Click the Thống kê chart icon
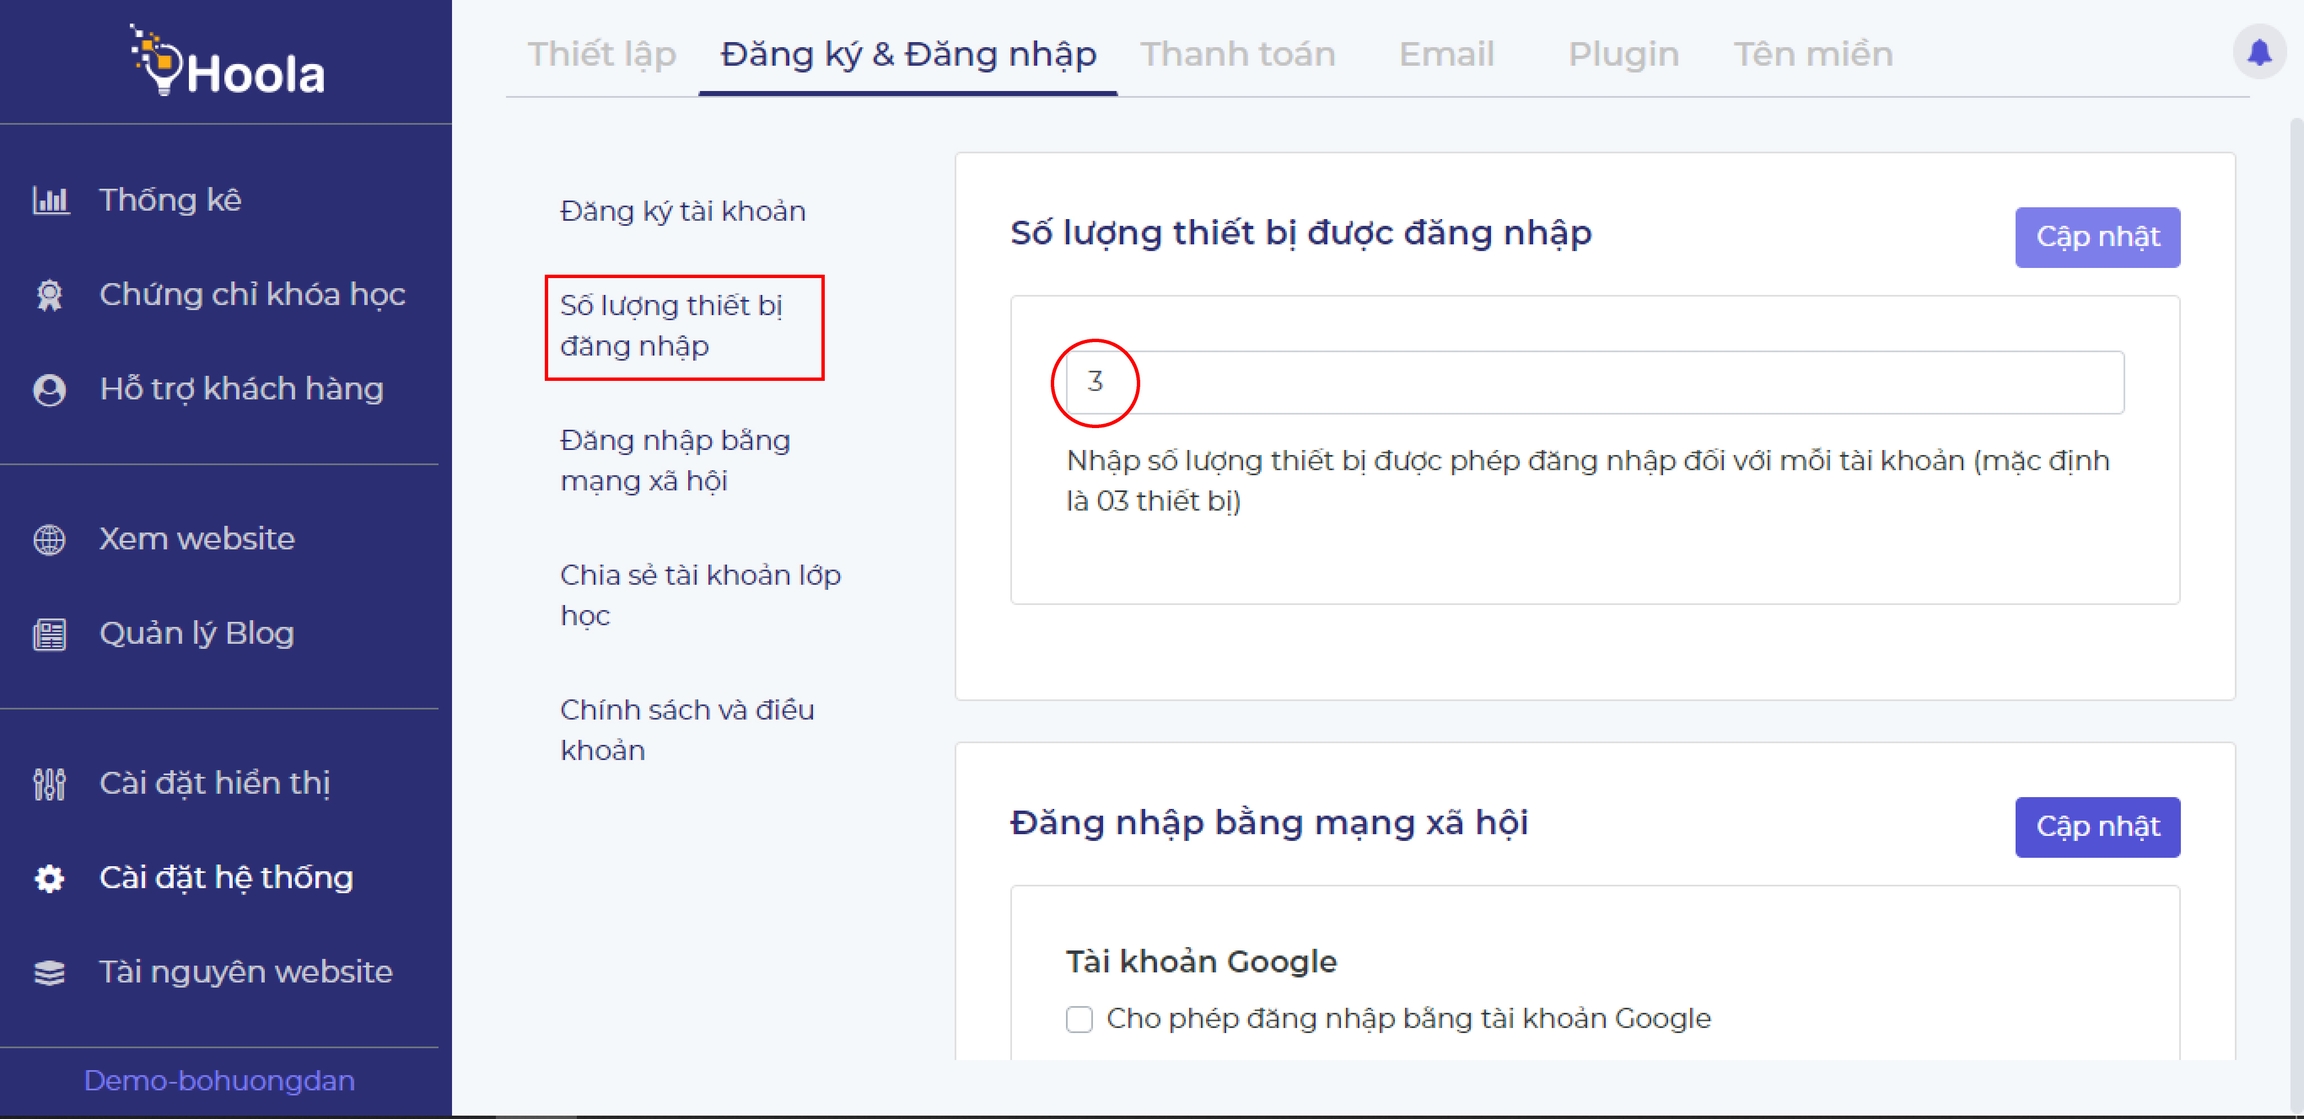The image size is (2304, 1119). [50, 200]
